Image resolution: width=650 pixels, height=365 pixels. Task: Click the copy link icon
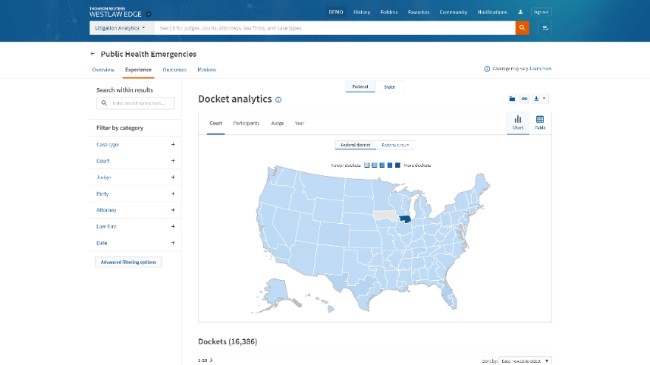pyautogui.click(x=524, y=99)
